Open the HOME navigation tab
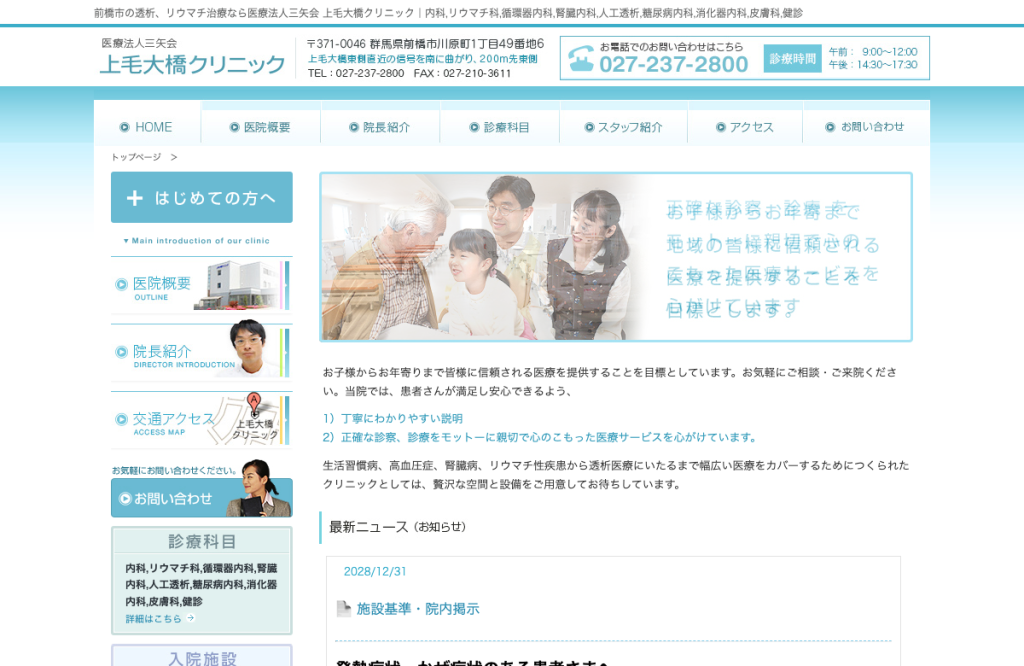The width and height of the screenshot is (1024, 666). (147, 127)
